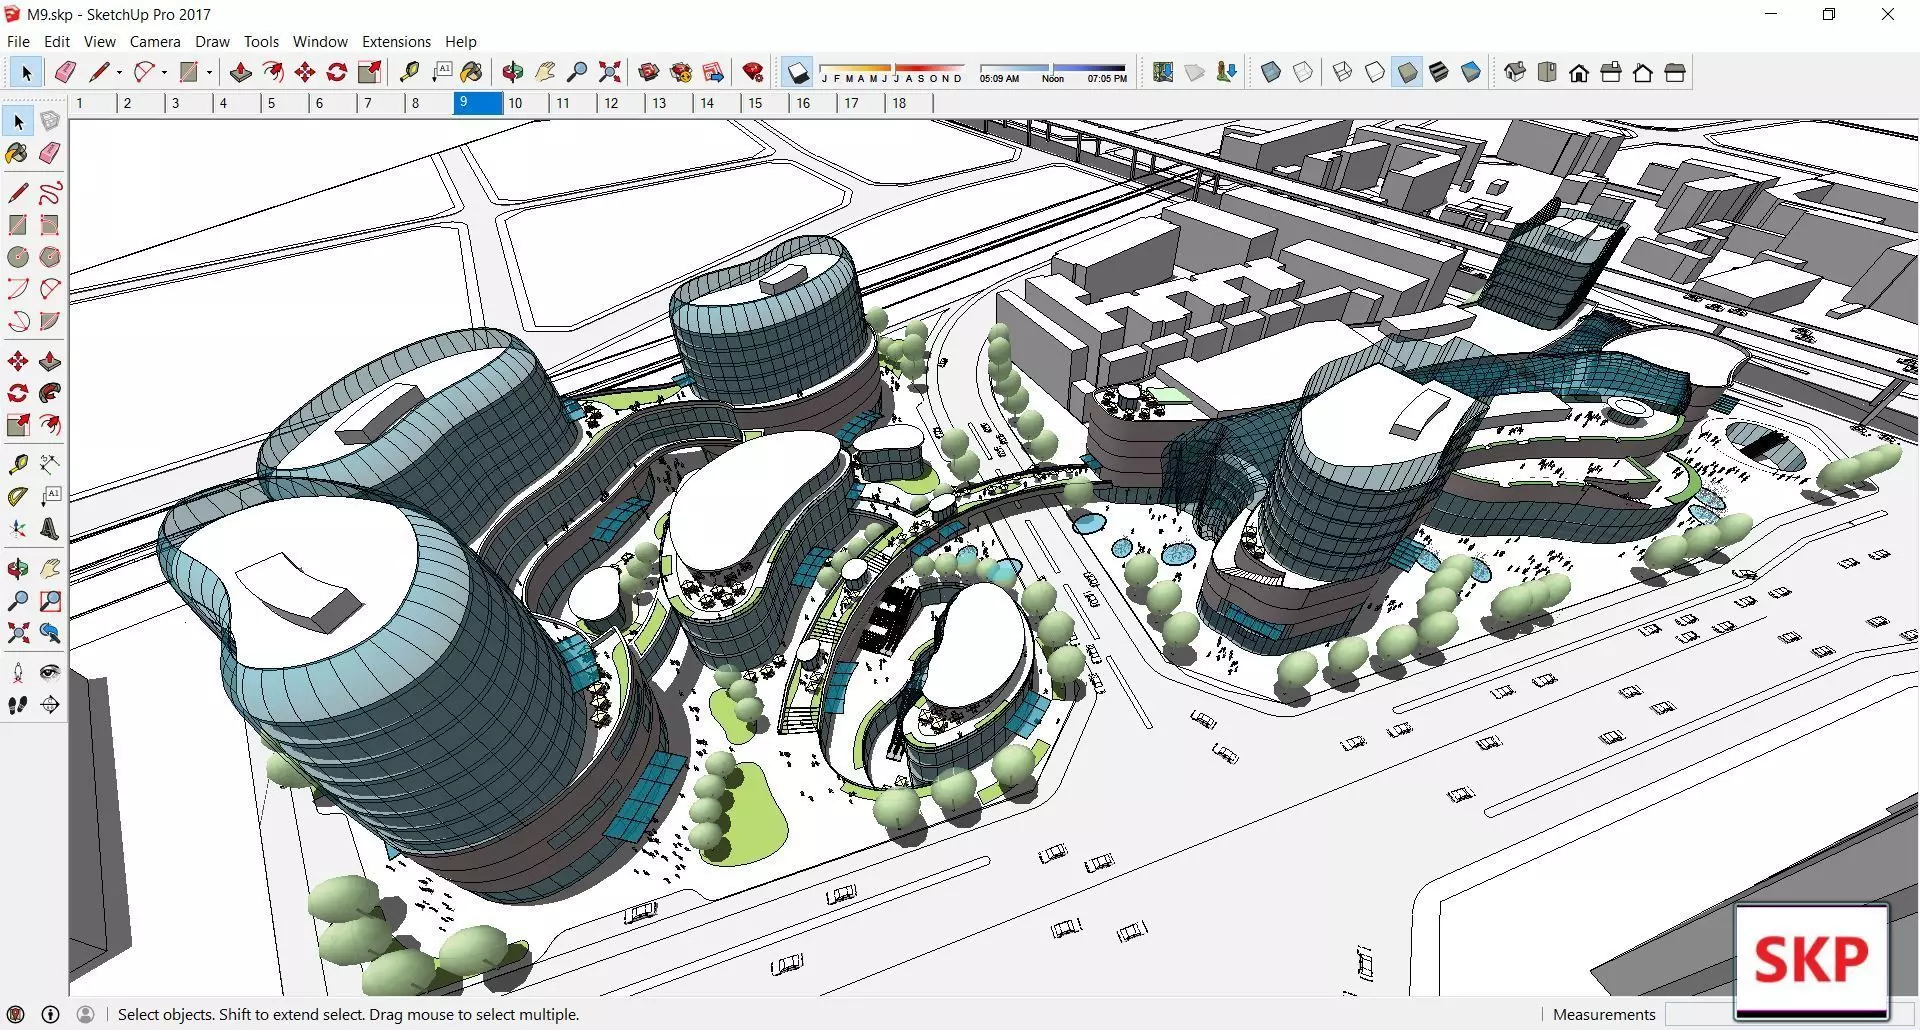Open the Draw menu
This screenshot has height=1030, width=1920.
(212, 41)
